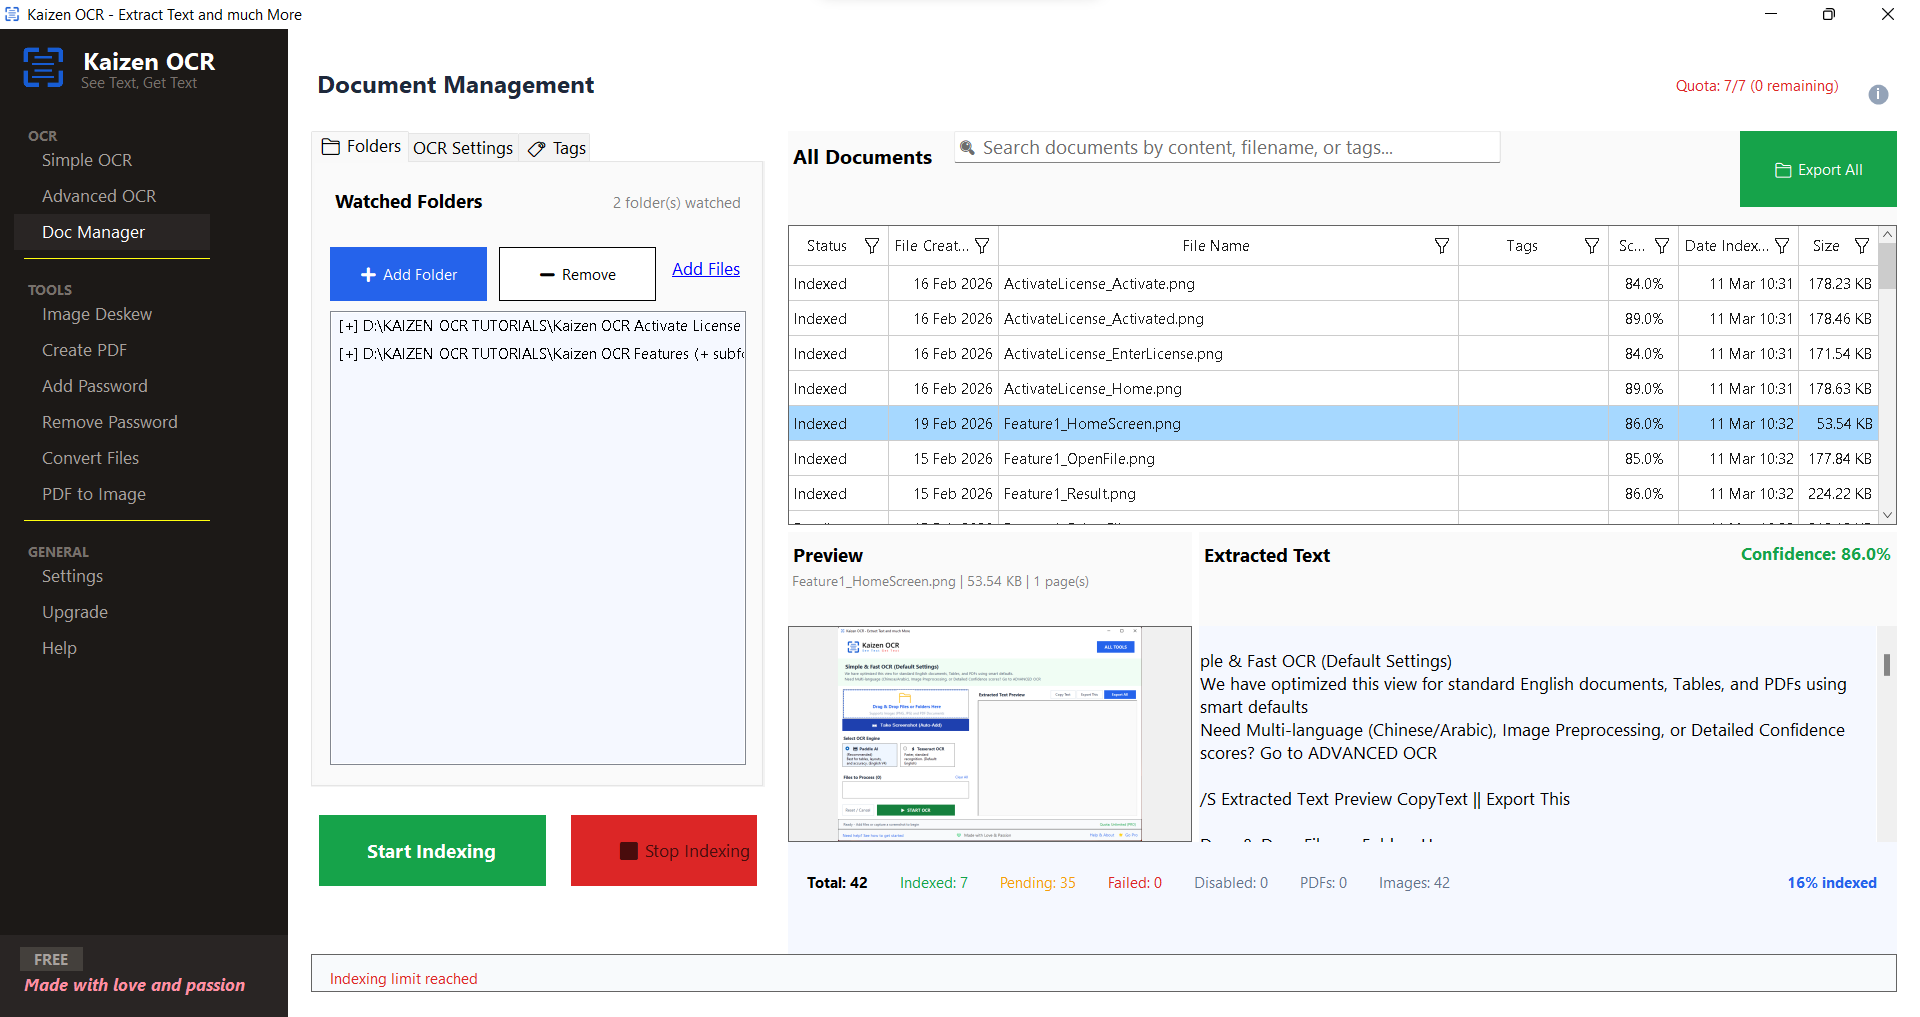
Task: Click the Kaizen OCR logo icon
Action: coord(43,67)
